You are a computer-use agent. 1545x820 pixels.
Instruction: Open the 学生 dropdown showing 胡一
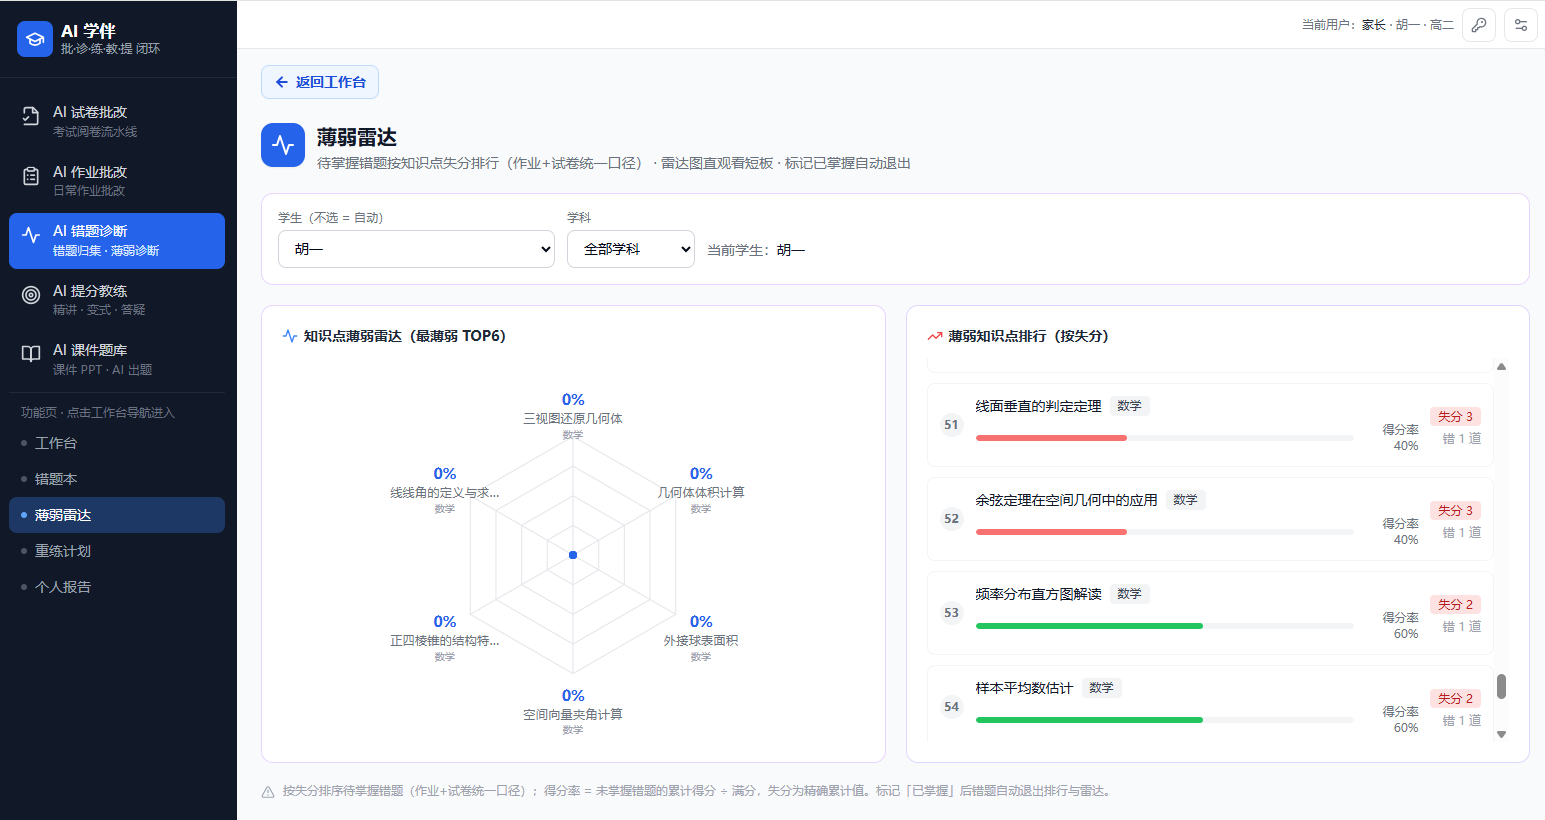click(416, 249)
